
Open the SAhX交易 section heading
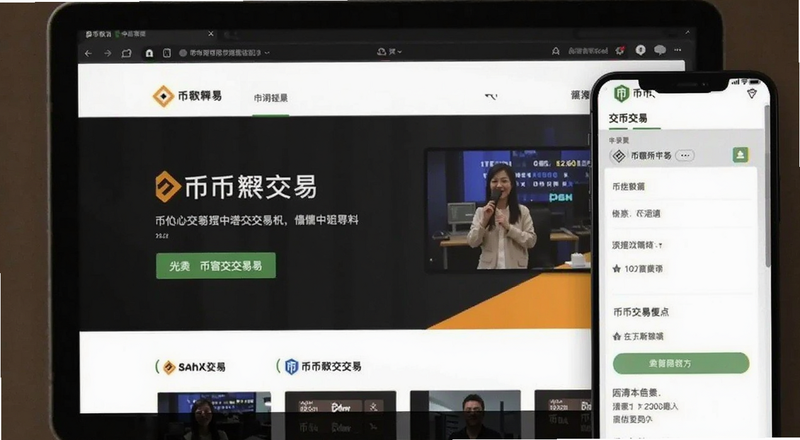click(x=202, y=367)
